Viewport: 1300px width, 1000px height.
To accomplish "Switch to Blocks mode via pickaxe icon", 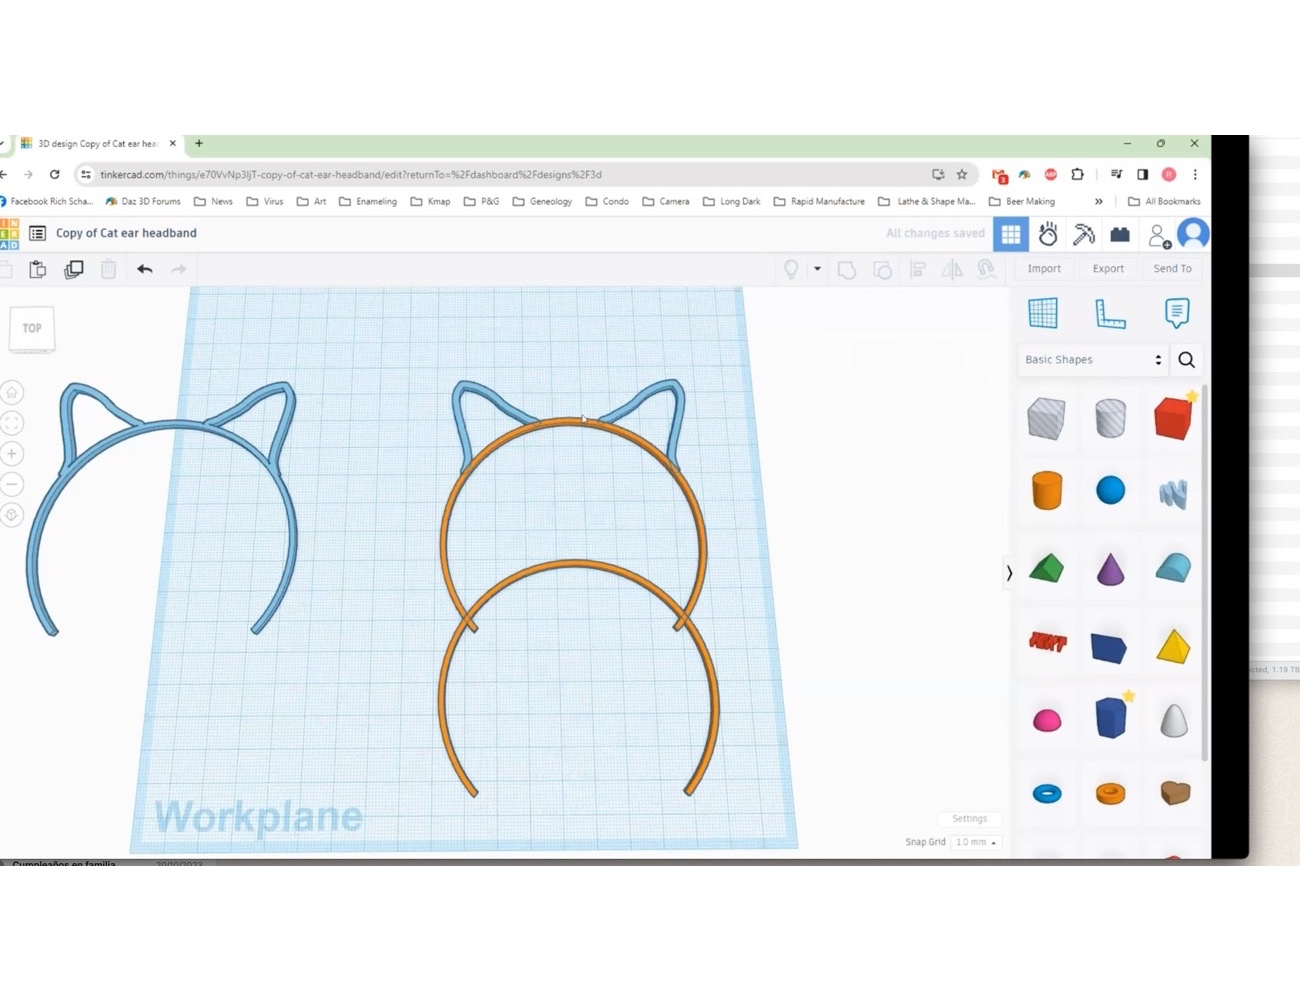I will click(1083, 233).
